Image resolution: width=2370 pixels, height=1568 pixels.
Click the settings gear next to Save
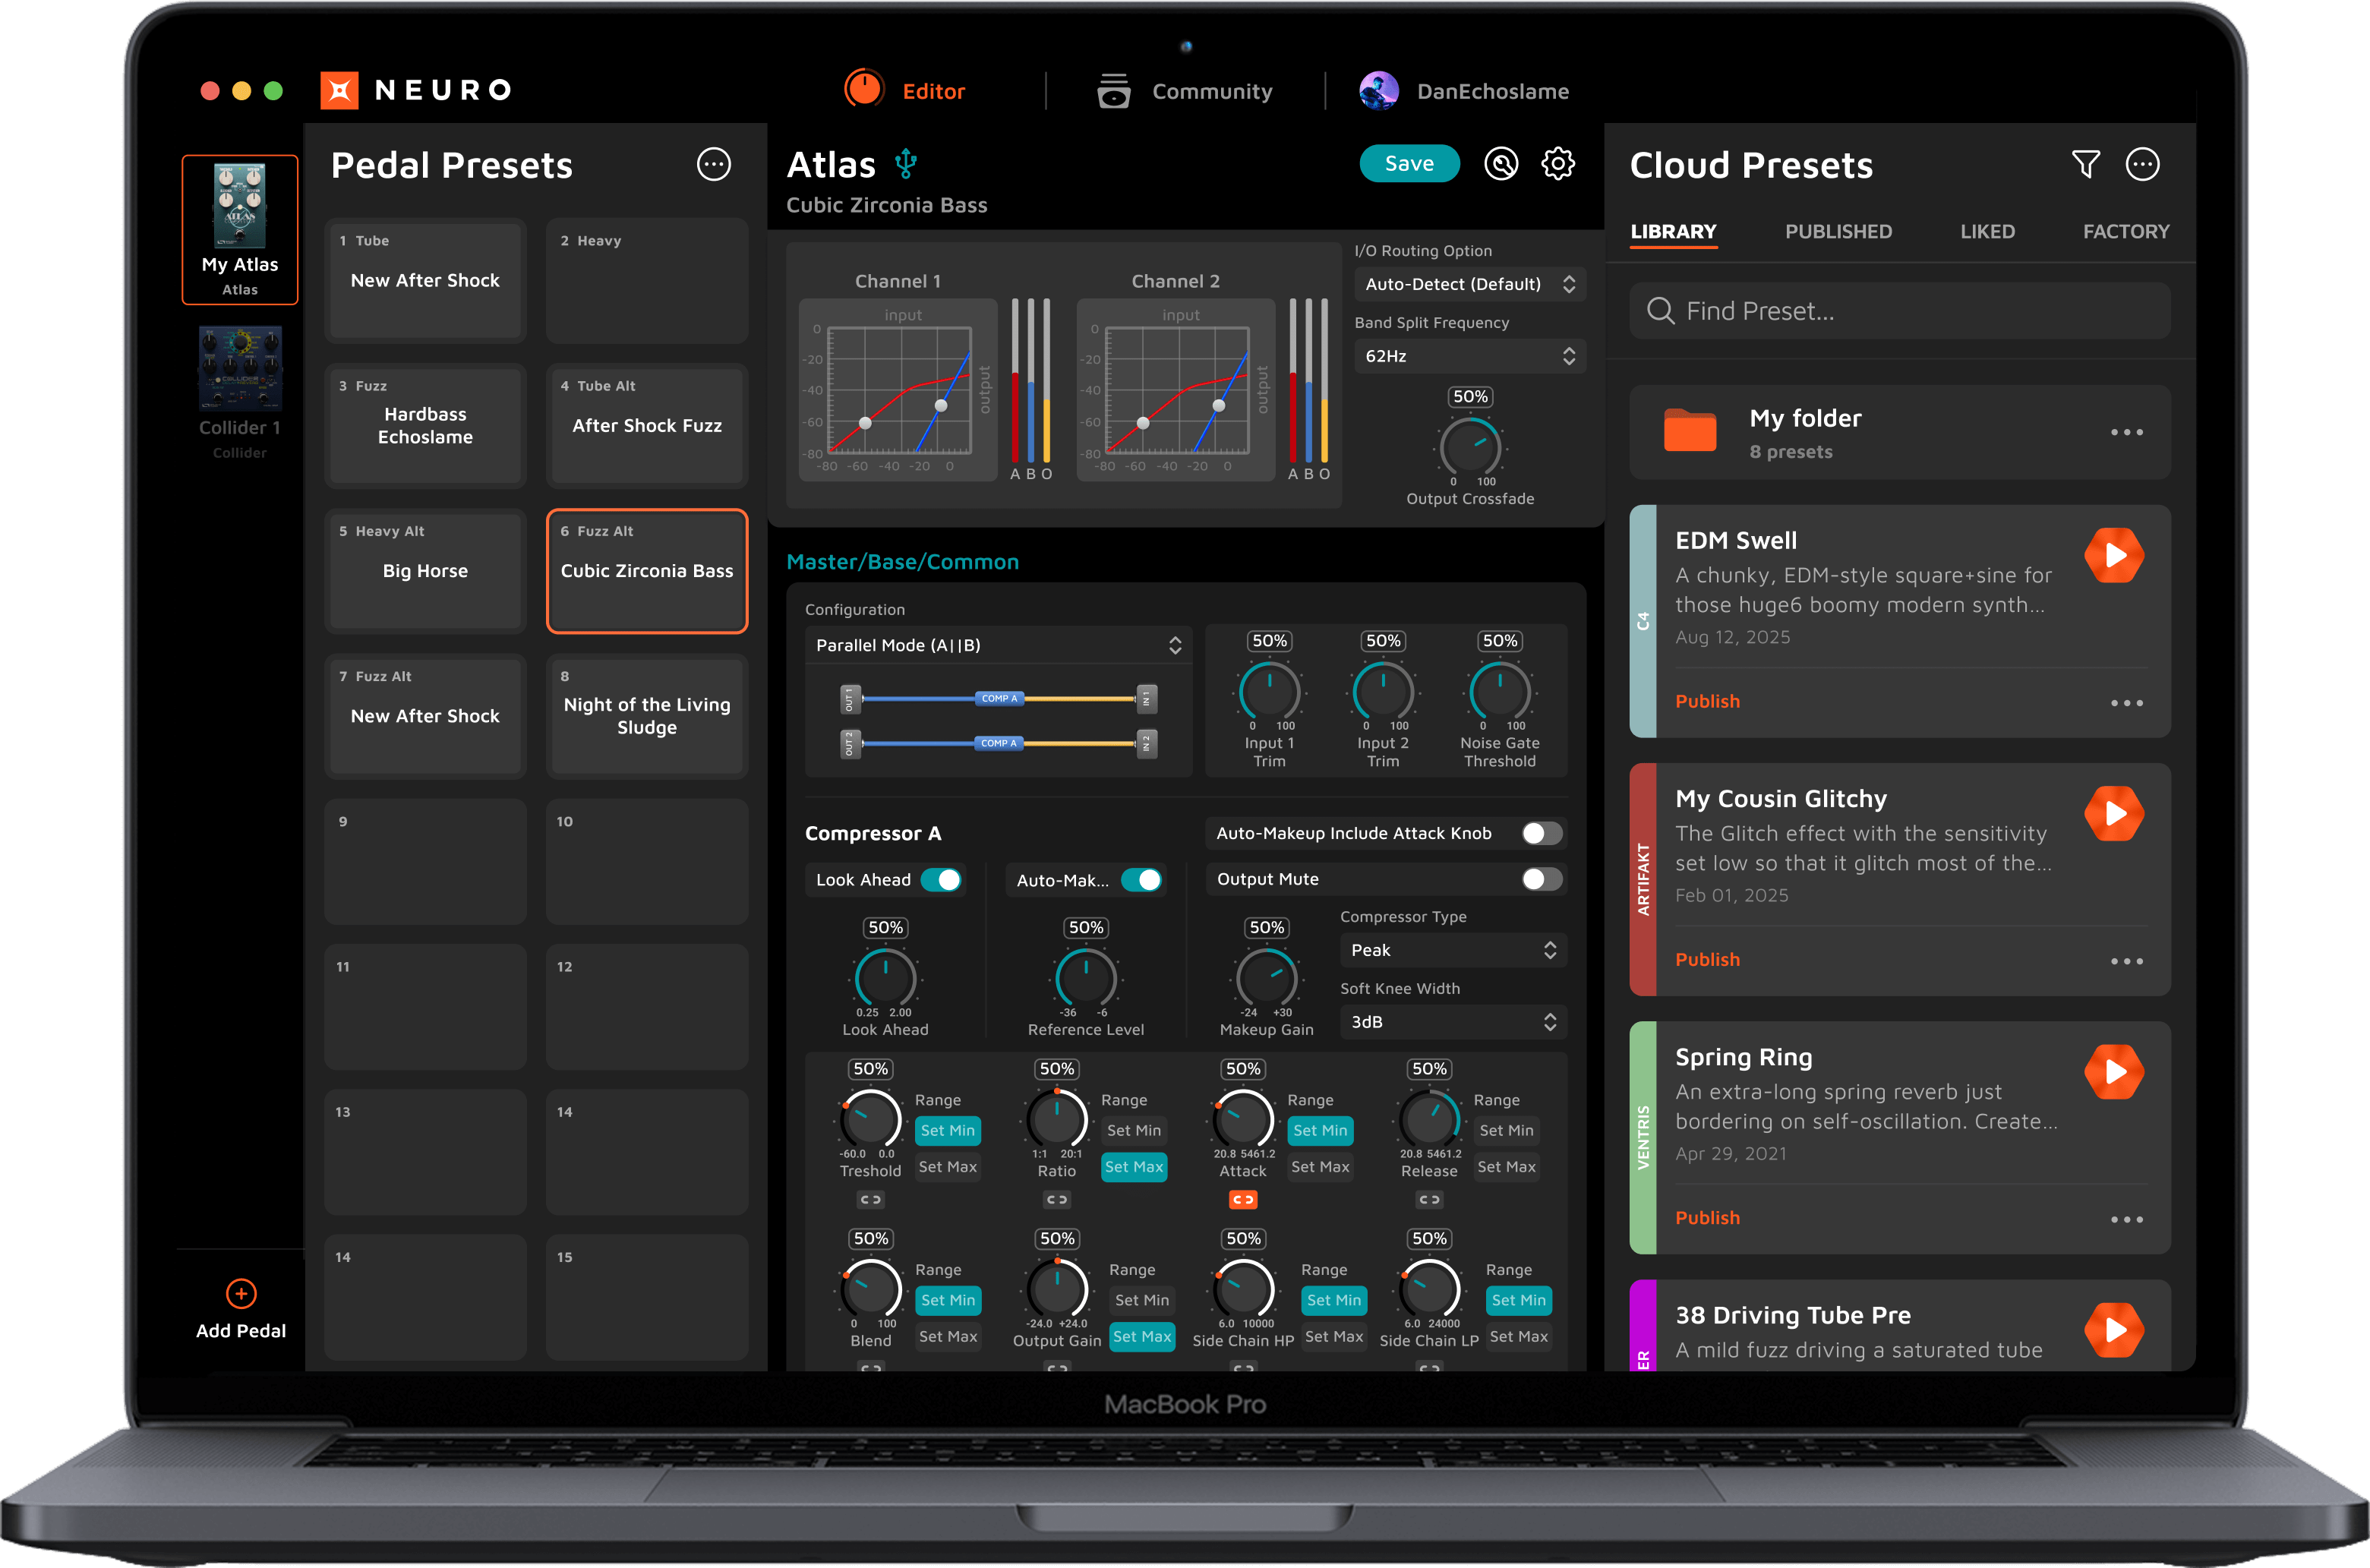(1557, 164)
